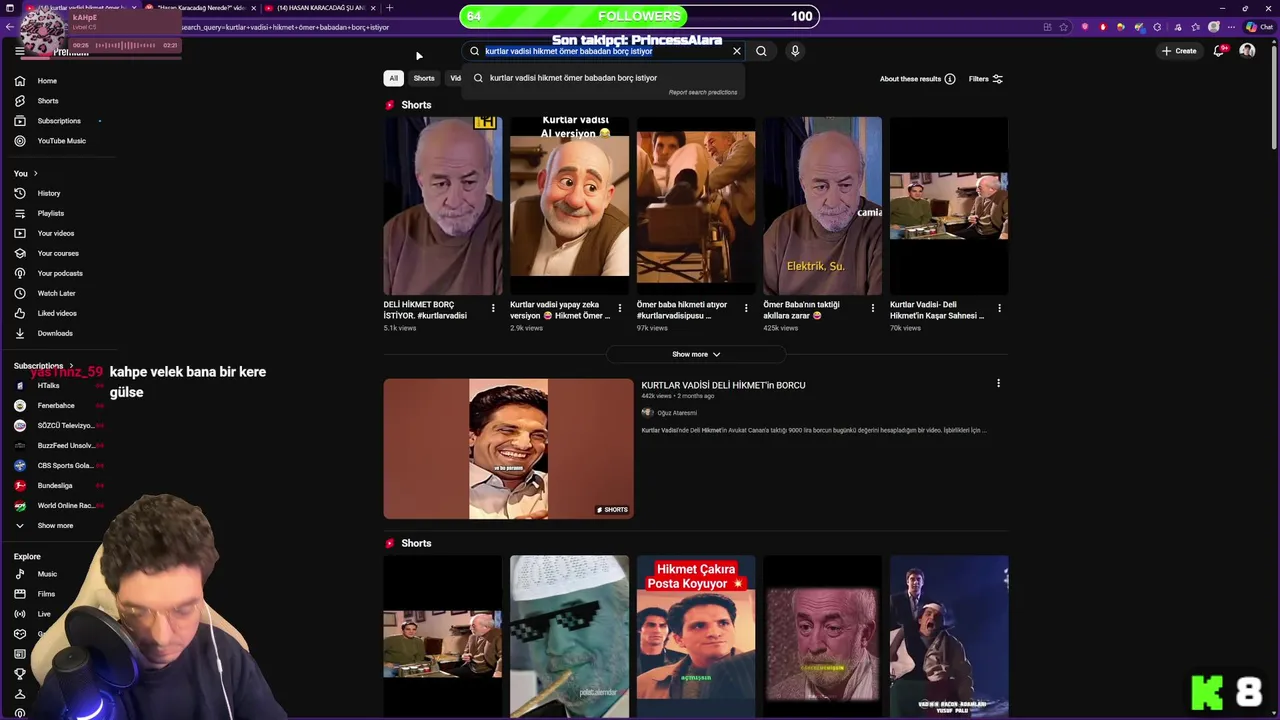Image resolution: width=1280 pixels, height=720 pixels.
Task: Click the About these results info icon
Action: click(950, 79)
